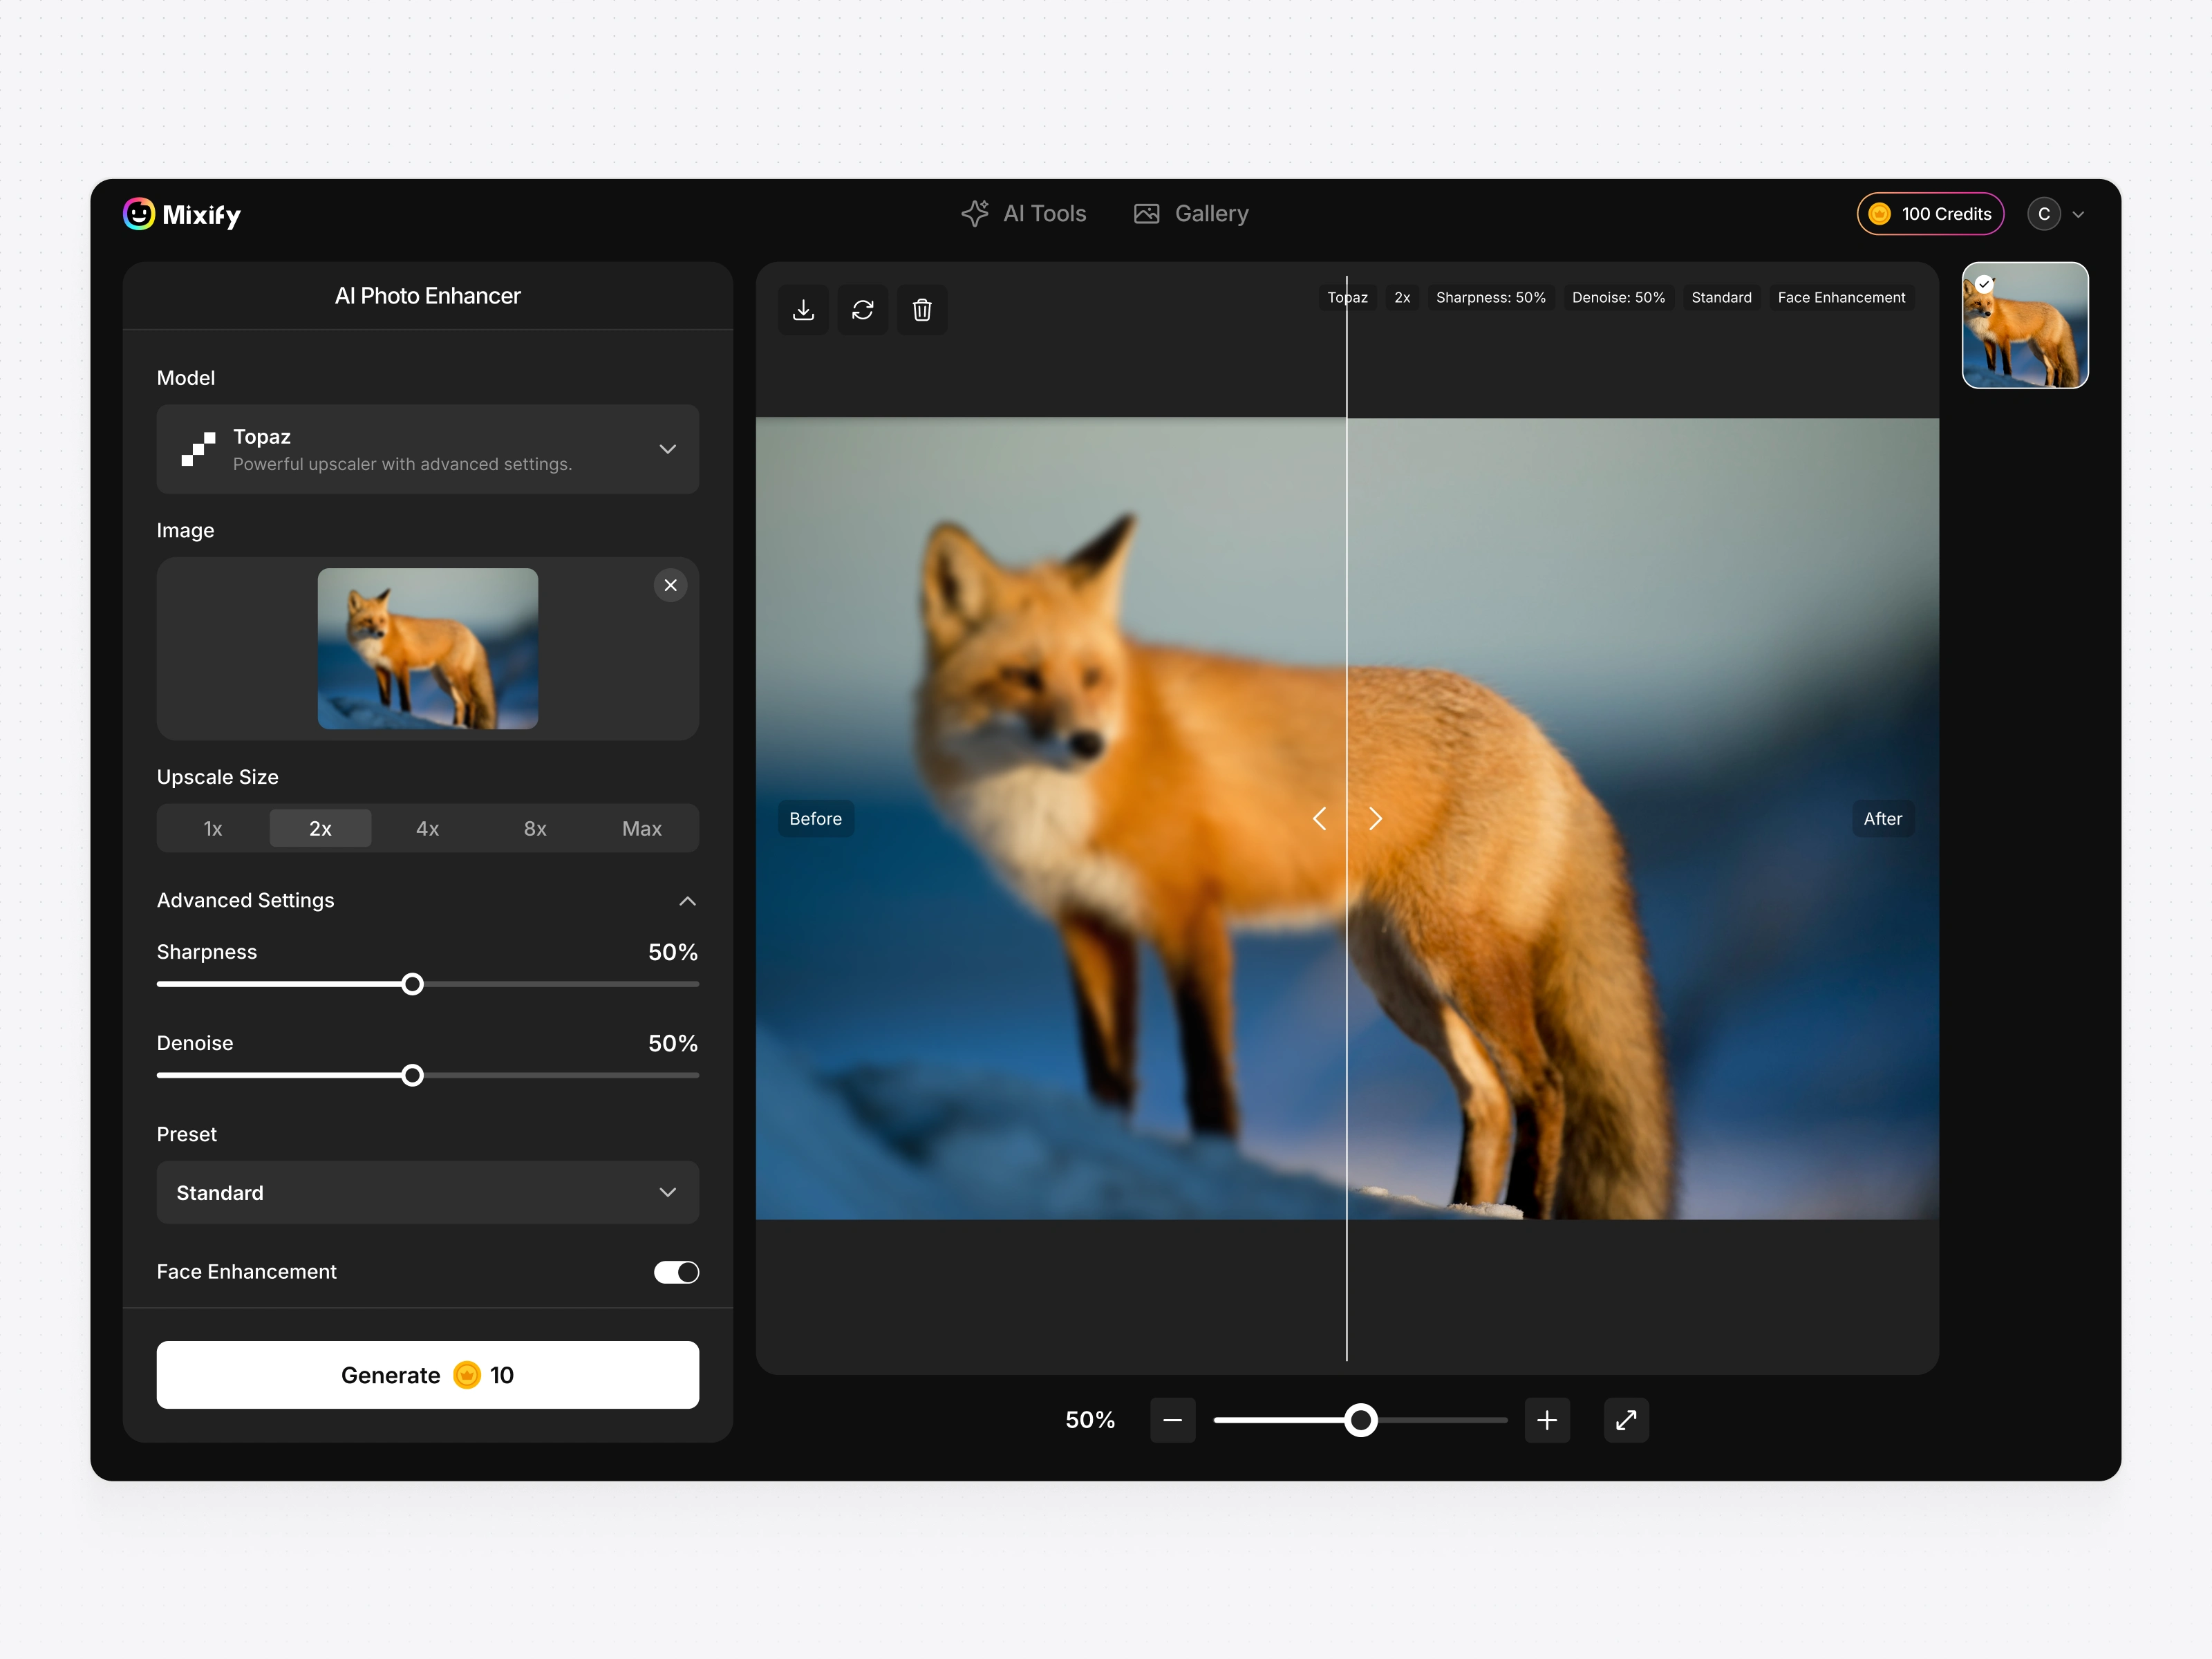
Task: Delete result with trash icon
Action: pyautogui.click(x=922, y=310)
